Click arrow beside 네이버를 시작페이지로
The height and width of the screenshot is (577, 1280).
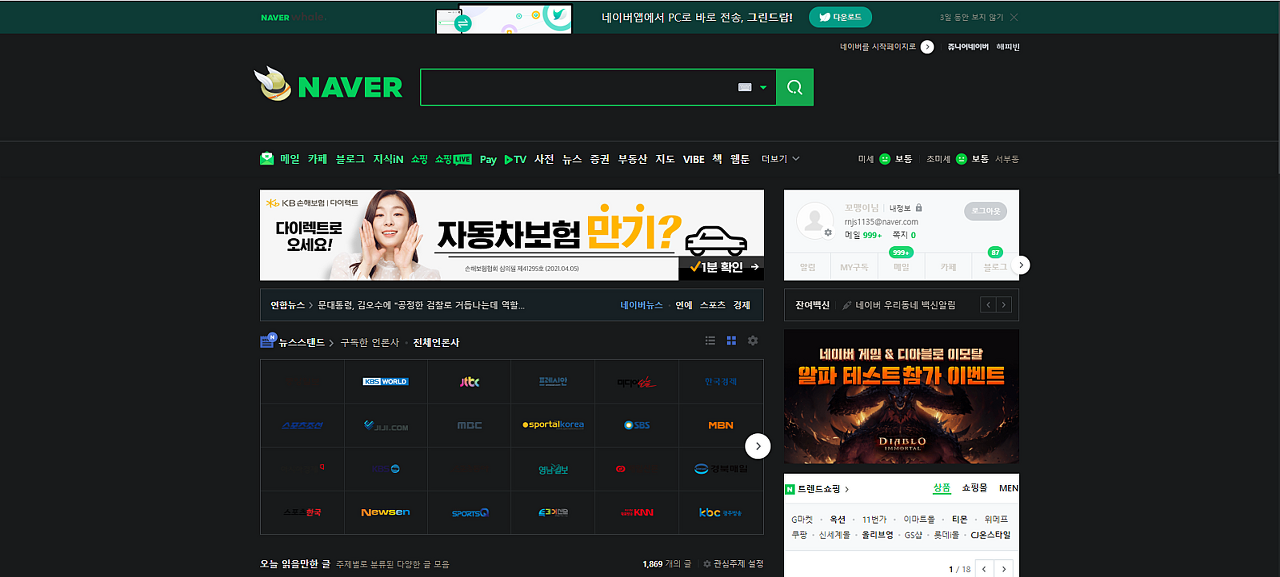[927, 47]
